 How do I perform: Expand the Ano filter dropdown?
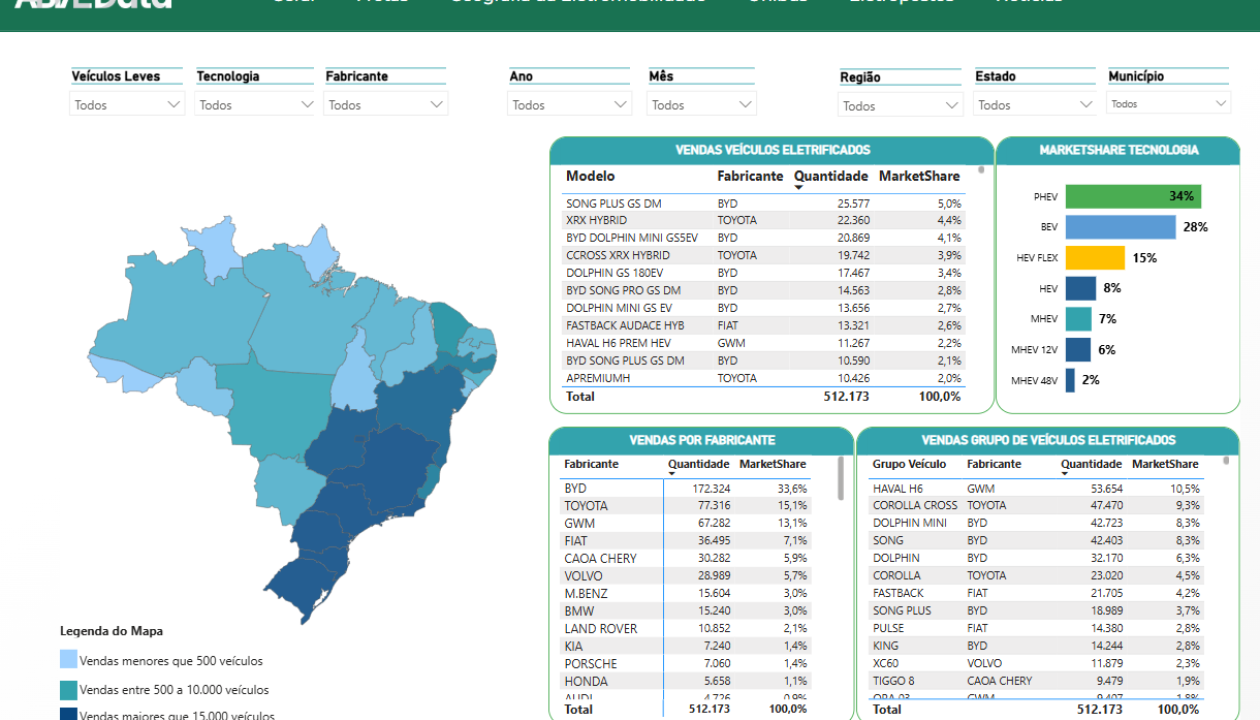coord(620,104)
